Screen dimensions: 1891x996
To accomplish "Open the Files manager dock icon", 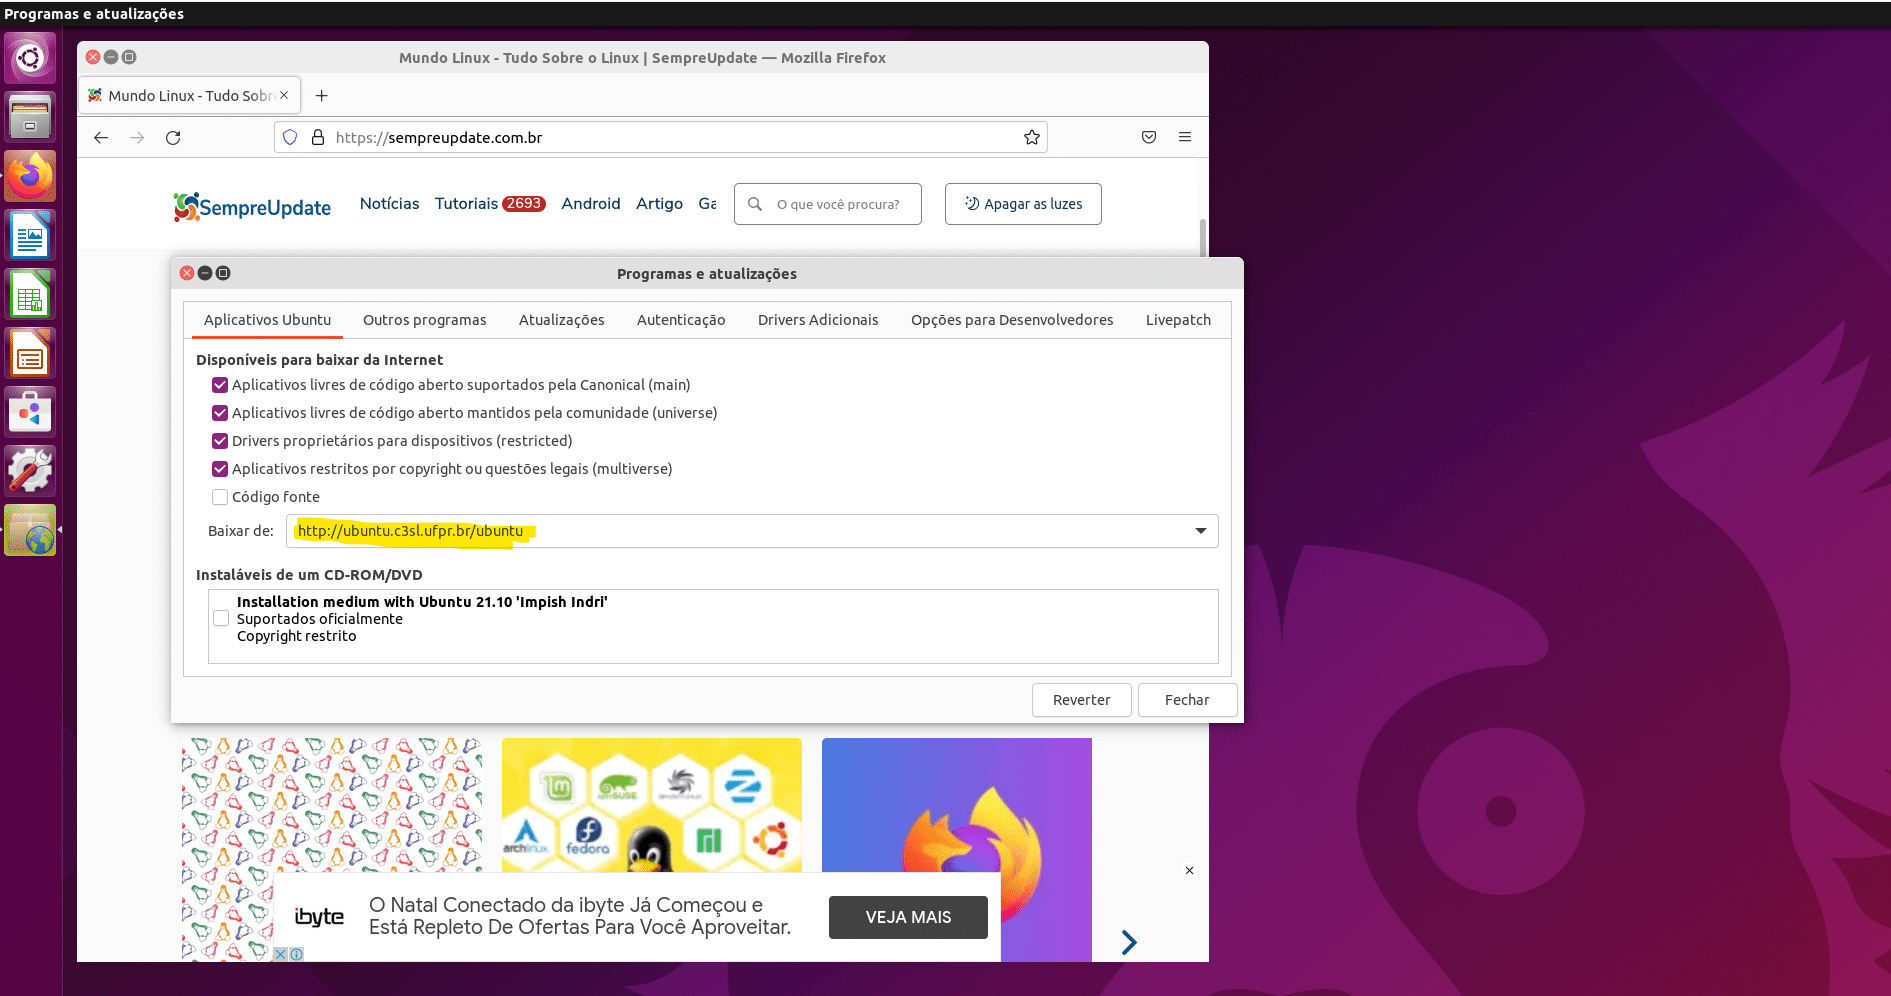I will [30, 118].
